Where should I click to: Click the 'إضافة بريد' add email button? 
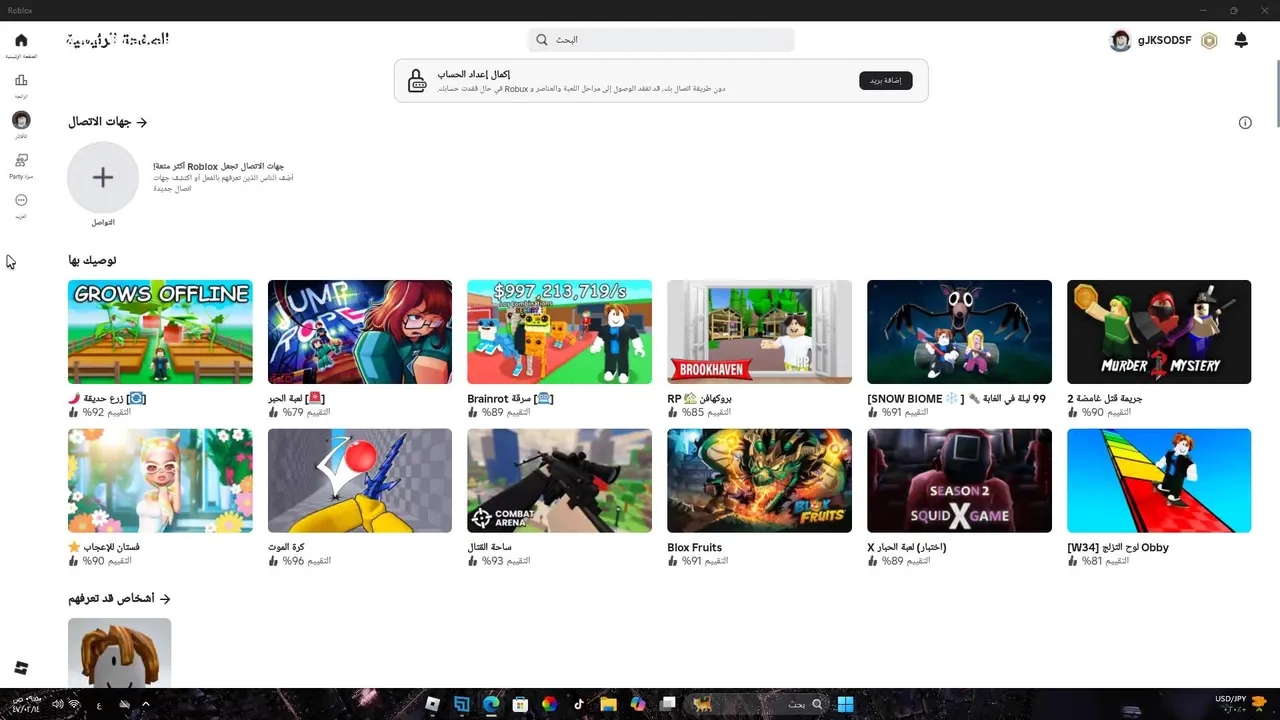pyautogui.click(x=885, y=80)
